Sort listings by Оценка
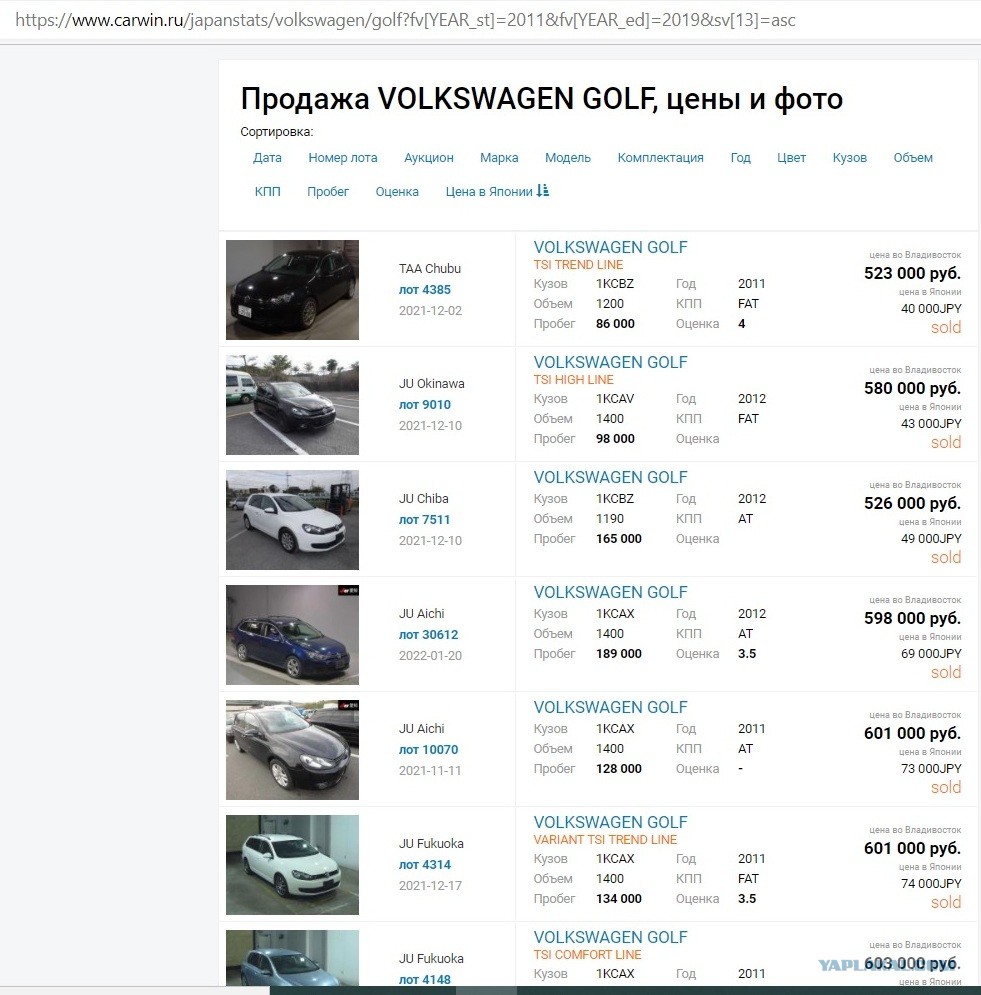The image size is (981, 995). tap(397, 191)
